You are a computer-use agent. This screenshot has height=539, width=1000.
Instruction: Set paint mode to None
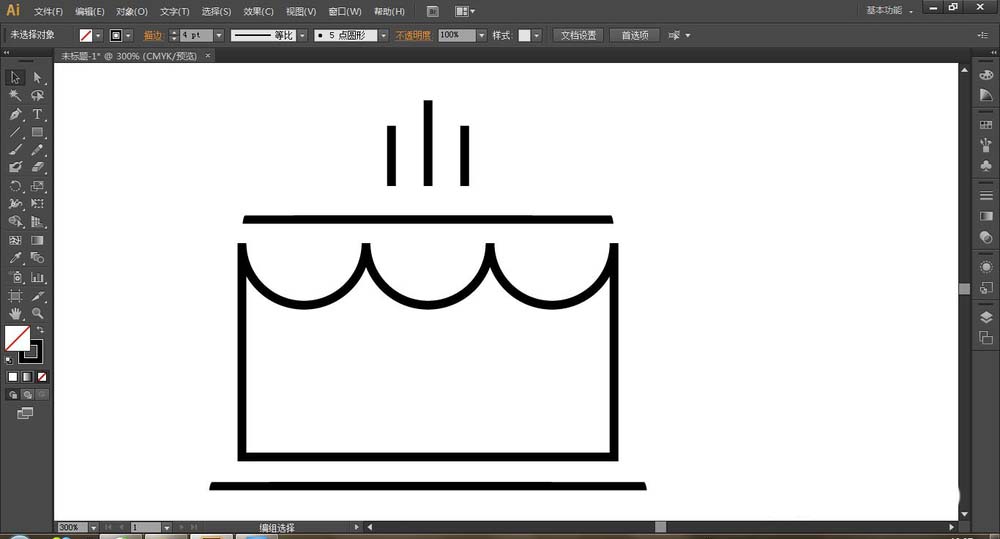pos(41,377)
